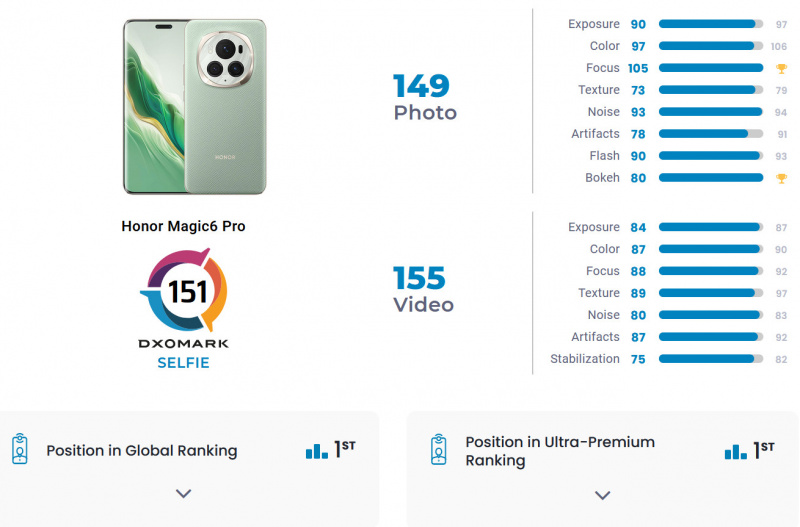800x527 pixels.
Task: Click the Focus trophy icon in Photo
Action: pos(781,68)
